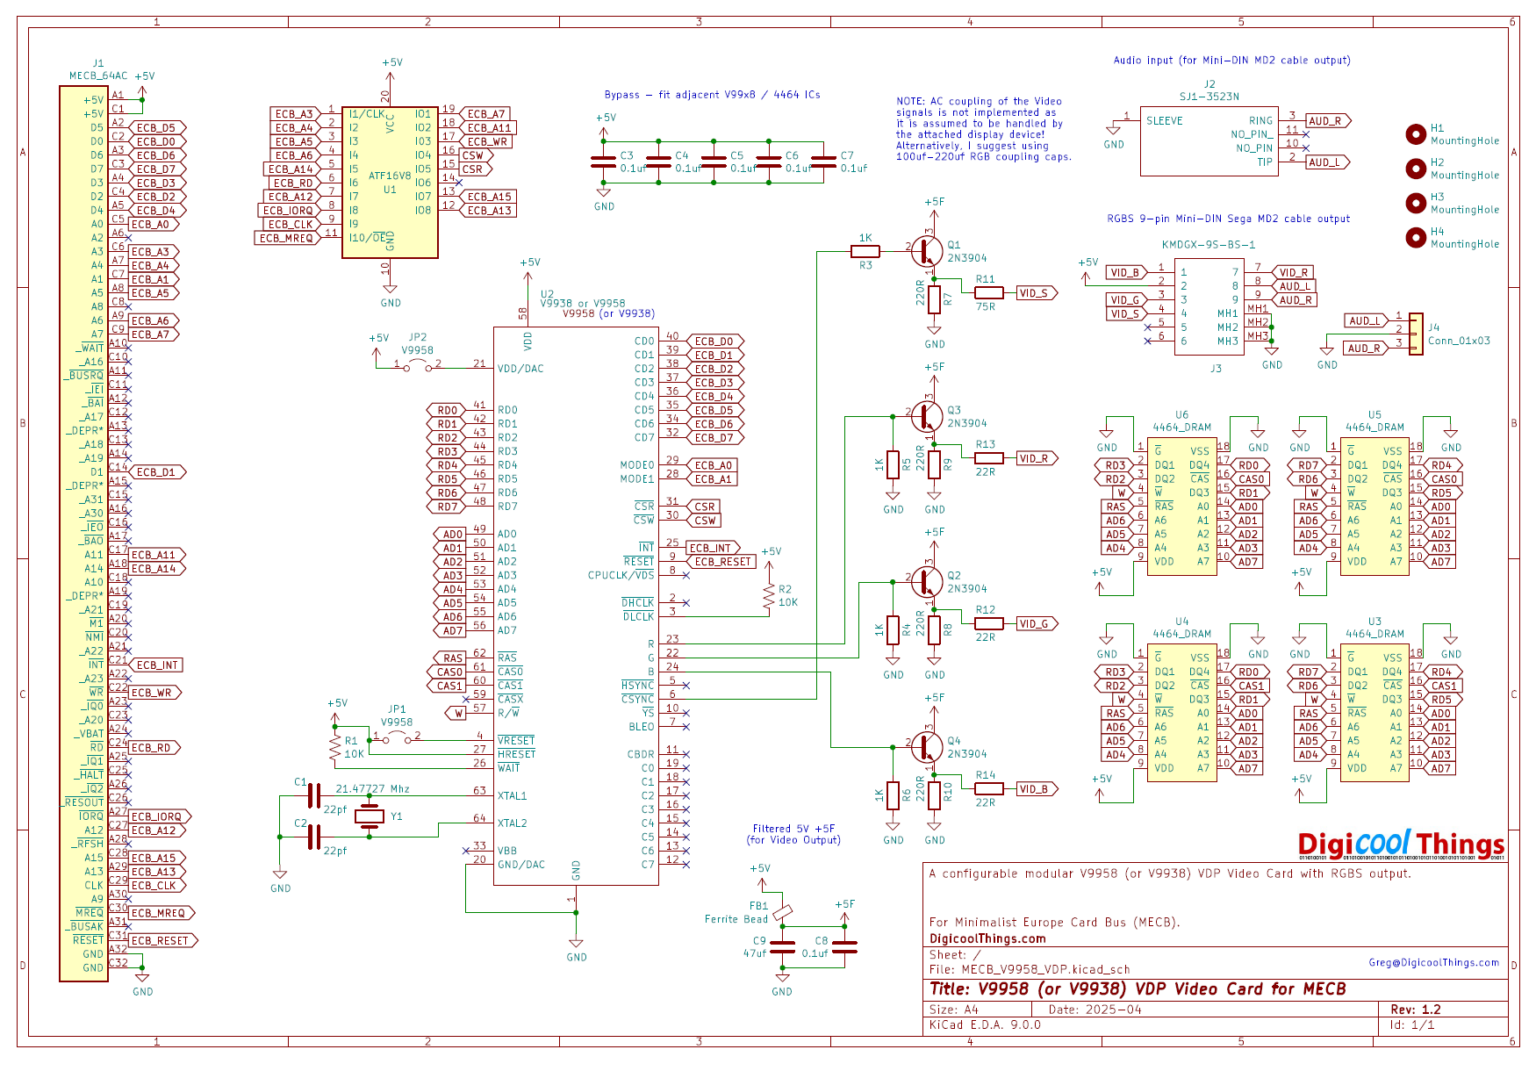
Task: Click the H1 MountingHole symbol
Action: (1415, 134)
